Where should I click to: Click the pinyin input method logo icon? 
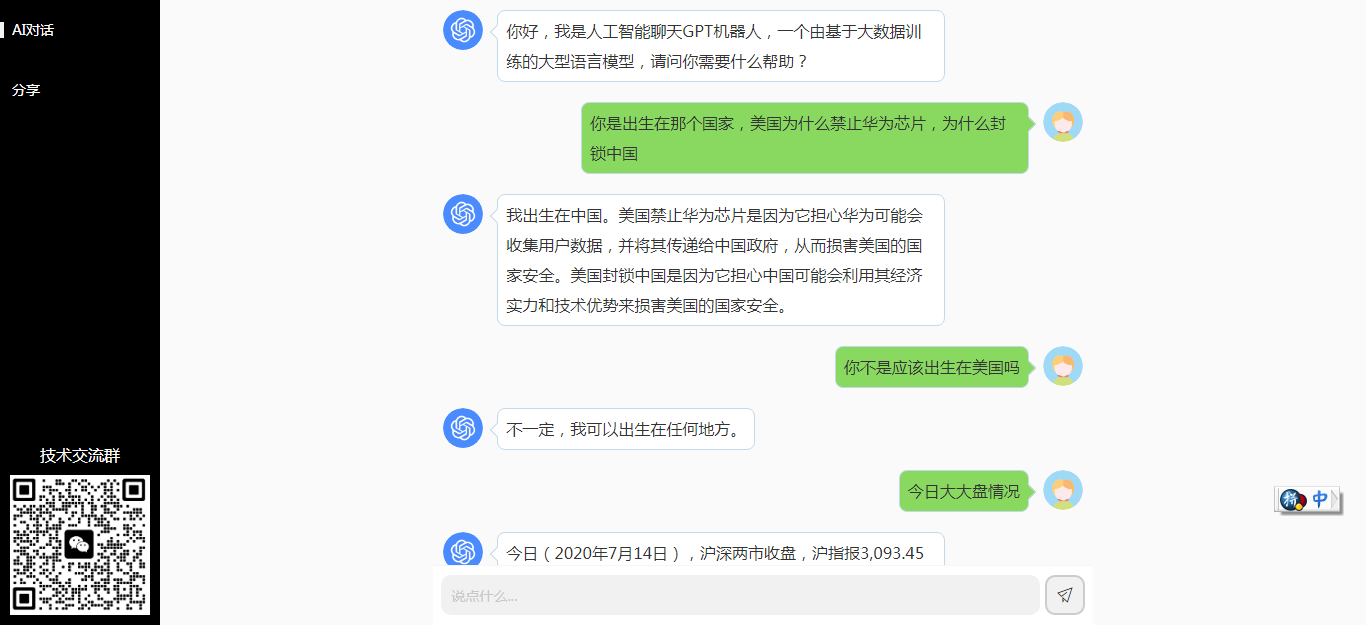point(1292,500)
